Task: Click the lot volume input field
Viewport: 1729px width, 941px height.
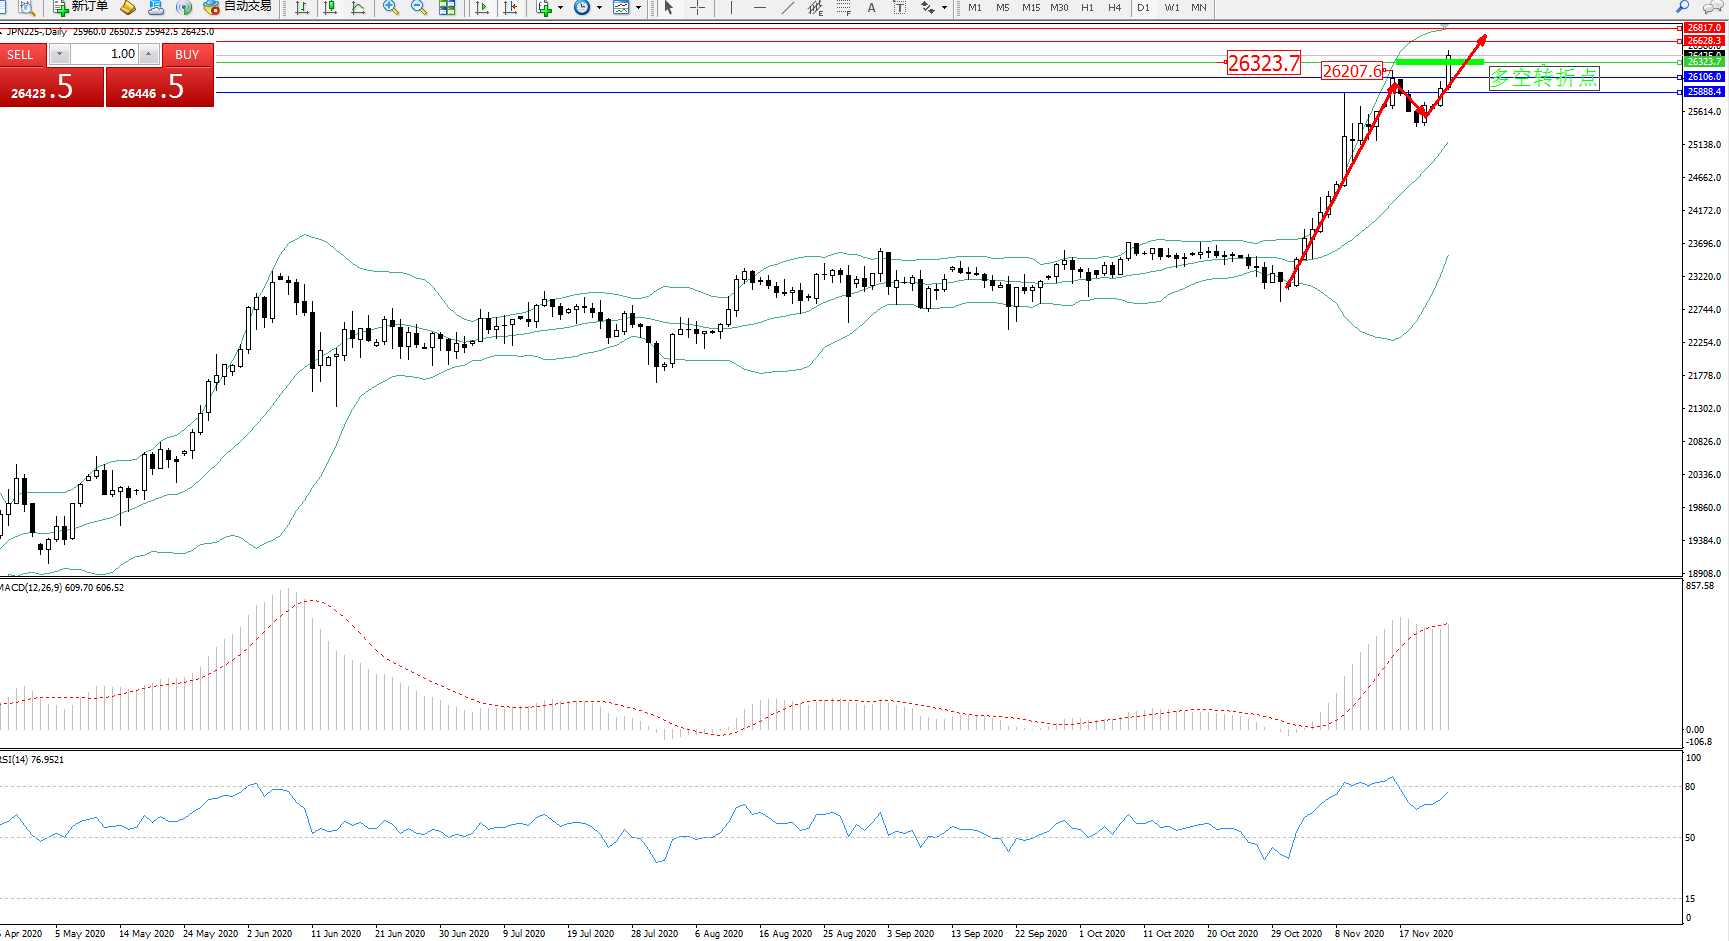Action: (x=105, y=54)
